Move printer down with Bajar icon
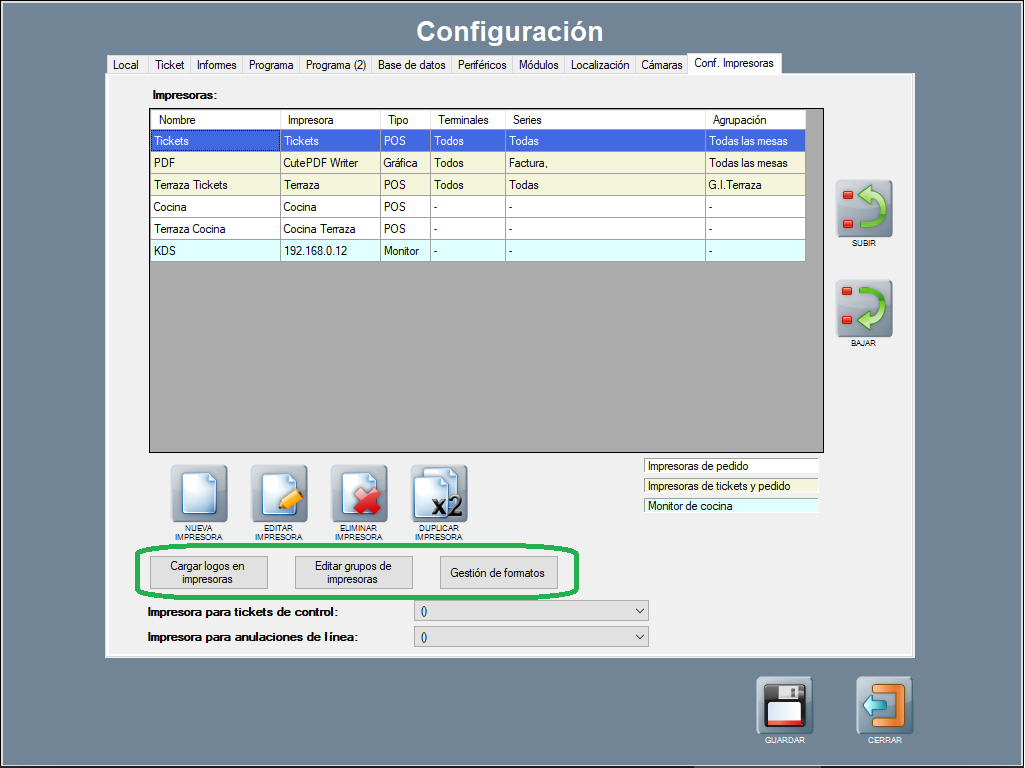This screenshot has width=1025, height=768. click(x=863, y=309)
